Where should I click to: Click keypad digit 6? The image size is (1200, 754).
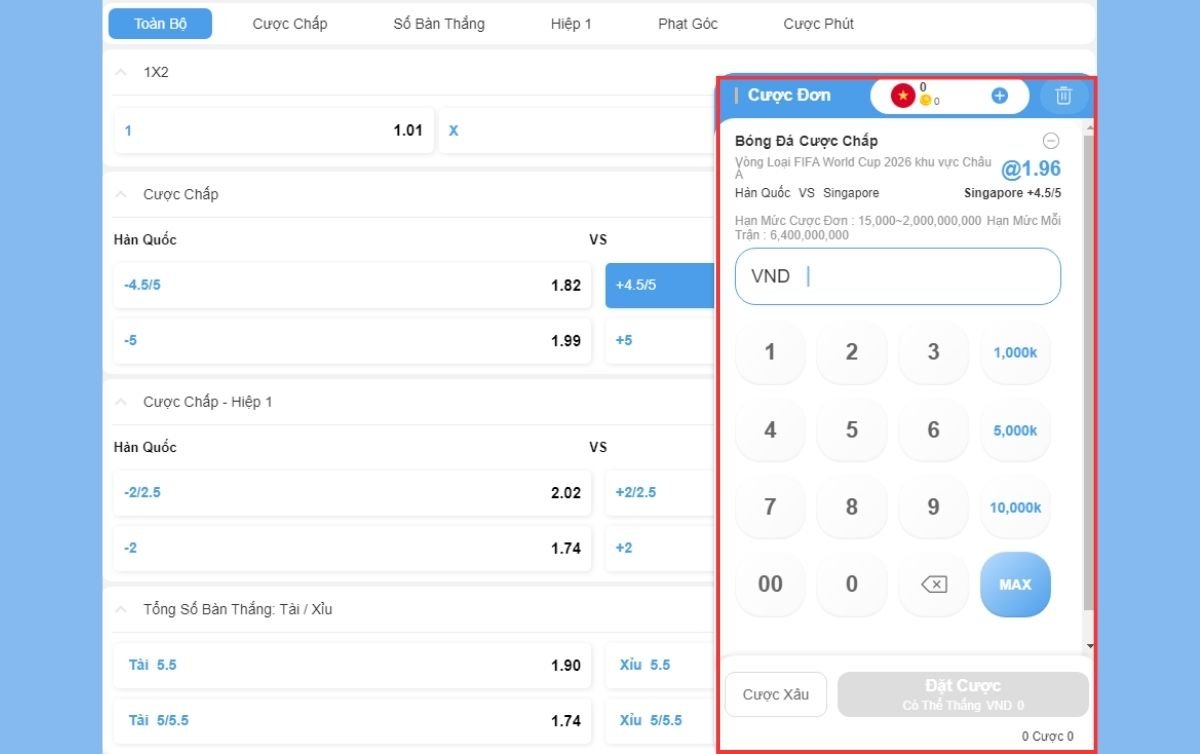933,430
